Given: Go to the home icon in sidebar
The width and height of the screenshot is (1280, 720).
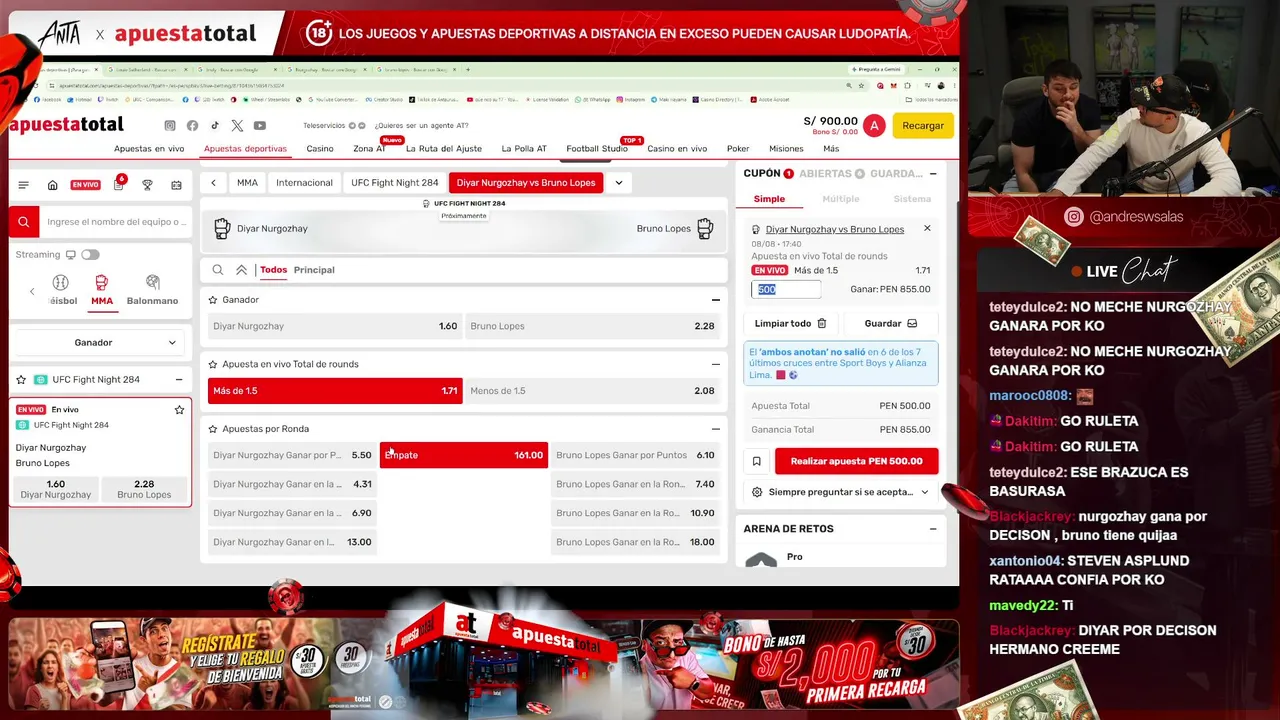Looking at the screenshot, I should (x=53, y=185).
